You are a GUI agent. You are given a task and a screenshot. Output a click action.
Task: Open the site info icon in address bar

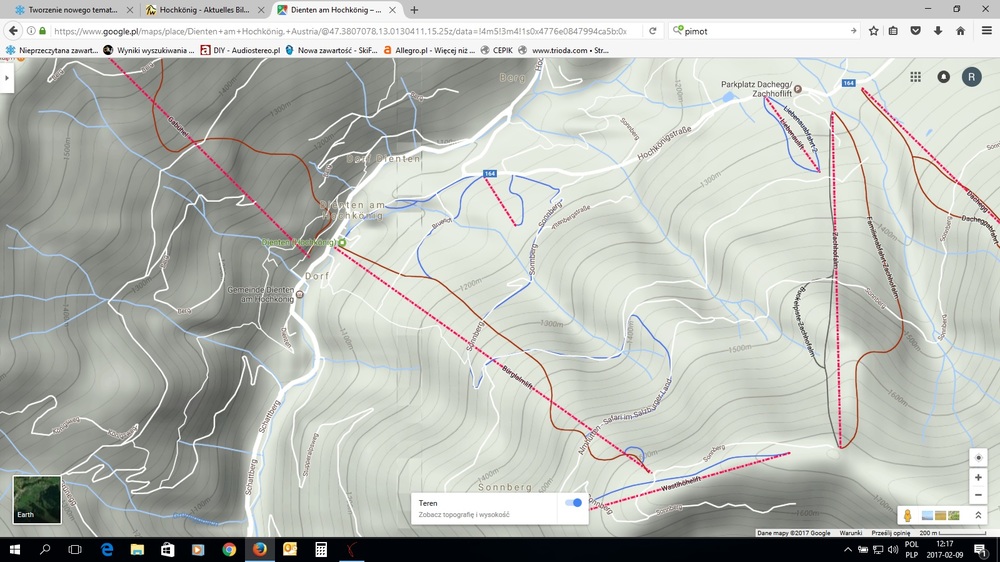pos(31,31)
